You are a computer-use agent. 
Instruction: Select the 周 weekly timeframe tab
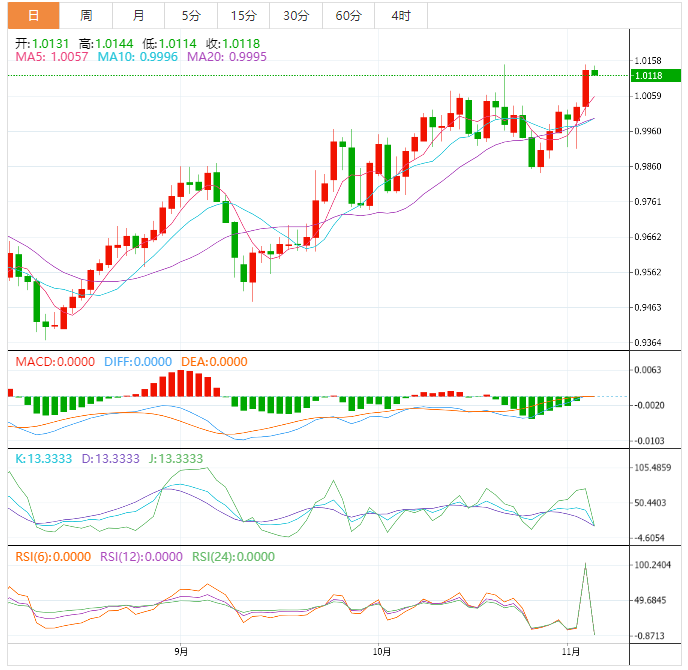point(86,15)
